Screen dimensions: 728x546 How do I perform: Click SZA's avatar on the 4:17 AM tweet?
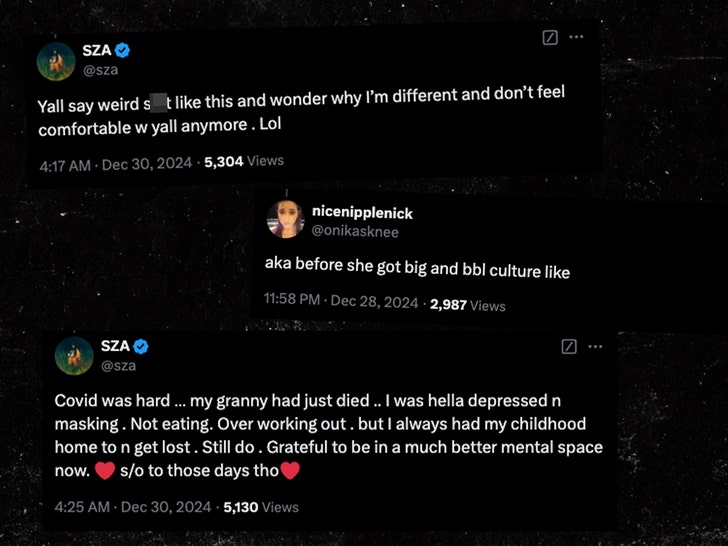click(57, 62)
